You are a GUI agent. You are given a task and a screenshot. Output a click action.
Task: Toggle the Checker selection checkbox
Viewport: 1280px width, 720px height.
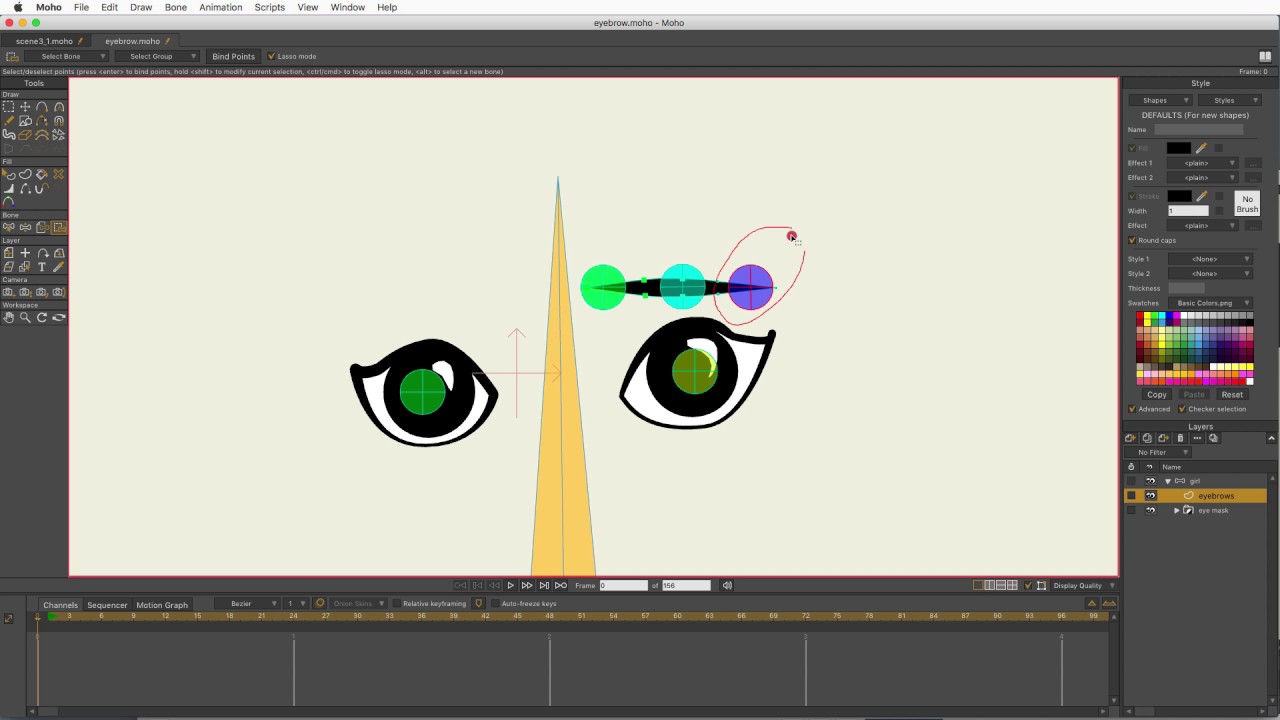[x=1182, y=409]
